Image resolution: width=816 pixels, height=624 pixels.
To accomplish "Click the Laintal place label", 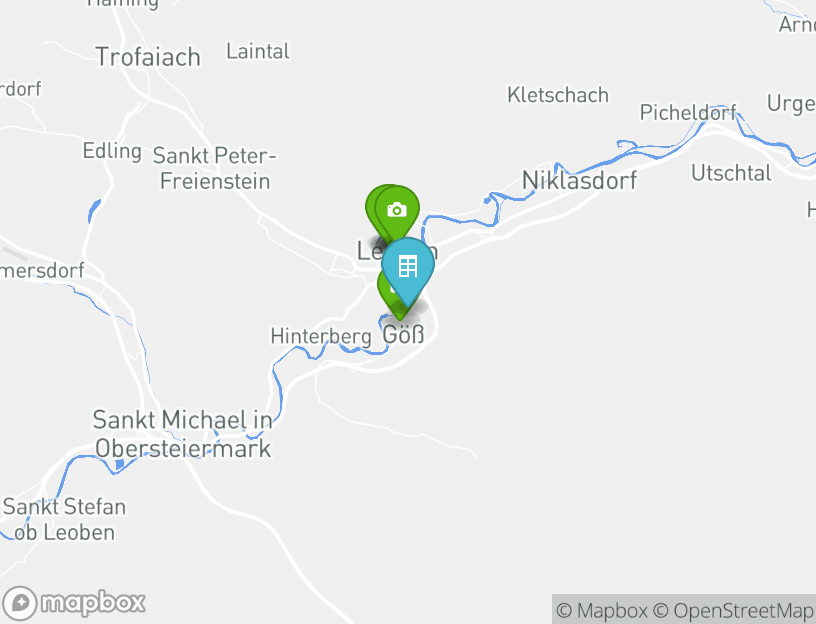I will (x=258, y=51).
